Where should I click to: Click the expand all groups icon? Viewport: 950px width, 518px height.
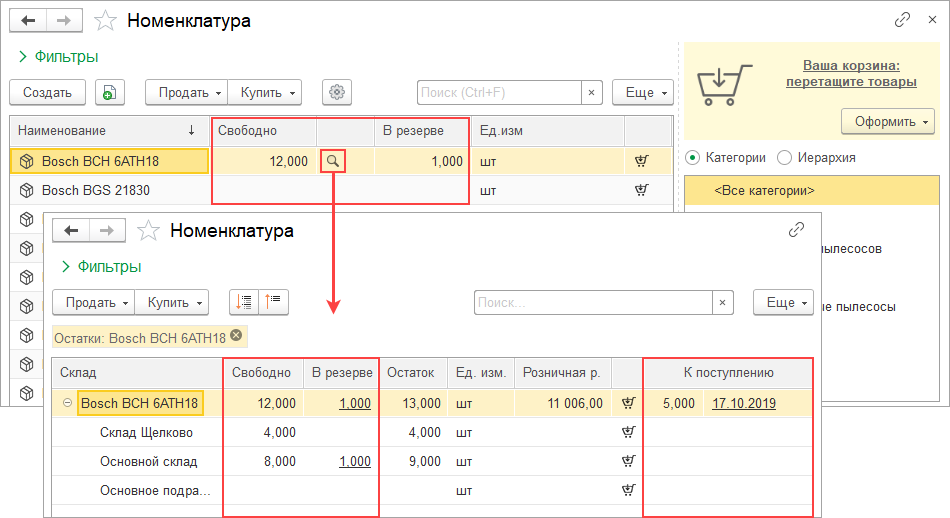(244, 302)
